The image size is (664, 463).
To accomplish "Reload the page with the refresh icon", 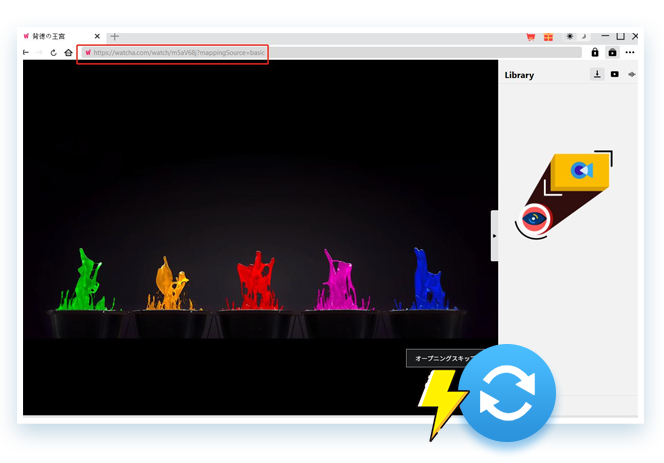I will [53, 53].
